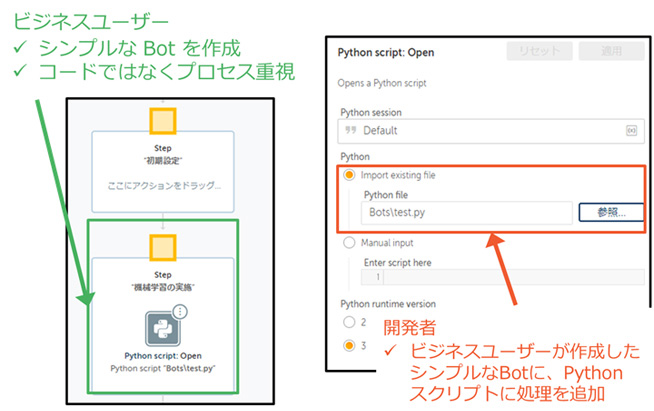Click the Python script action icon
The width and height of the screenshot is (654, 411).
161,328
